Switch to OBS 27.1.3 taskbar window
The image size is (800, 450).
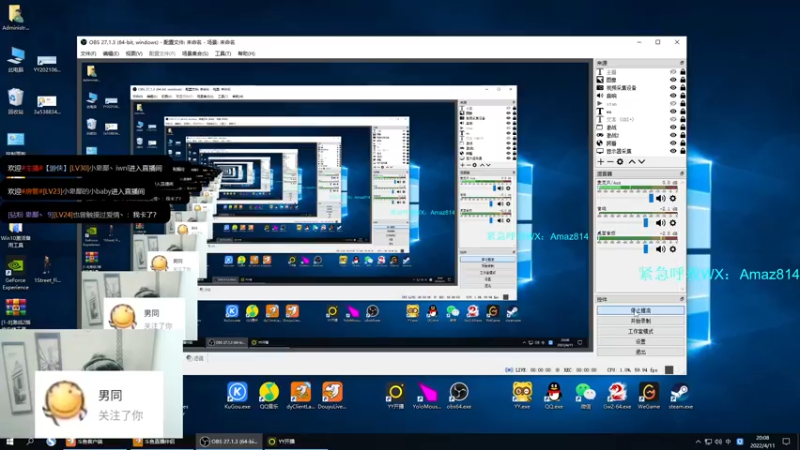tap(229, 442)
